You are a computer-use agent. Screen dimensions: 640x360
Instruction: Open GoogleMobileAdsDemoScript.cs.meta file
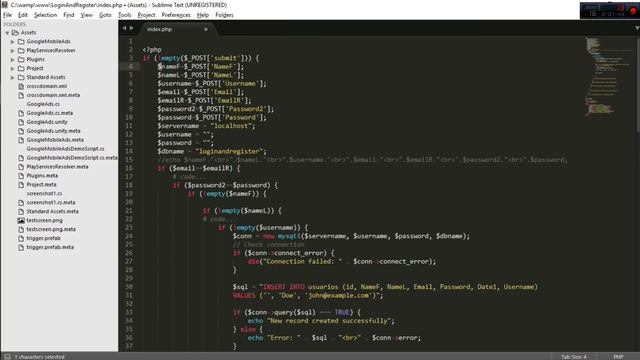[x=72, y=158]
